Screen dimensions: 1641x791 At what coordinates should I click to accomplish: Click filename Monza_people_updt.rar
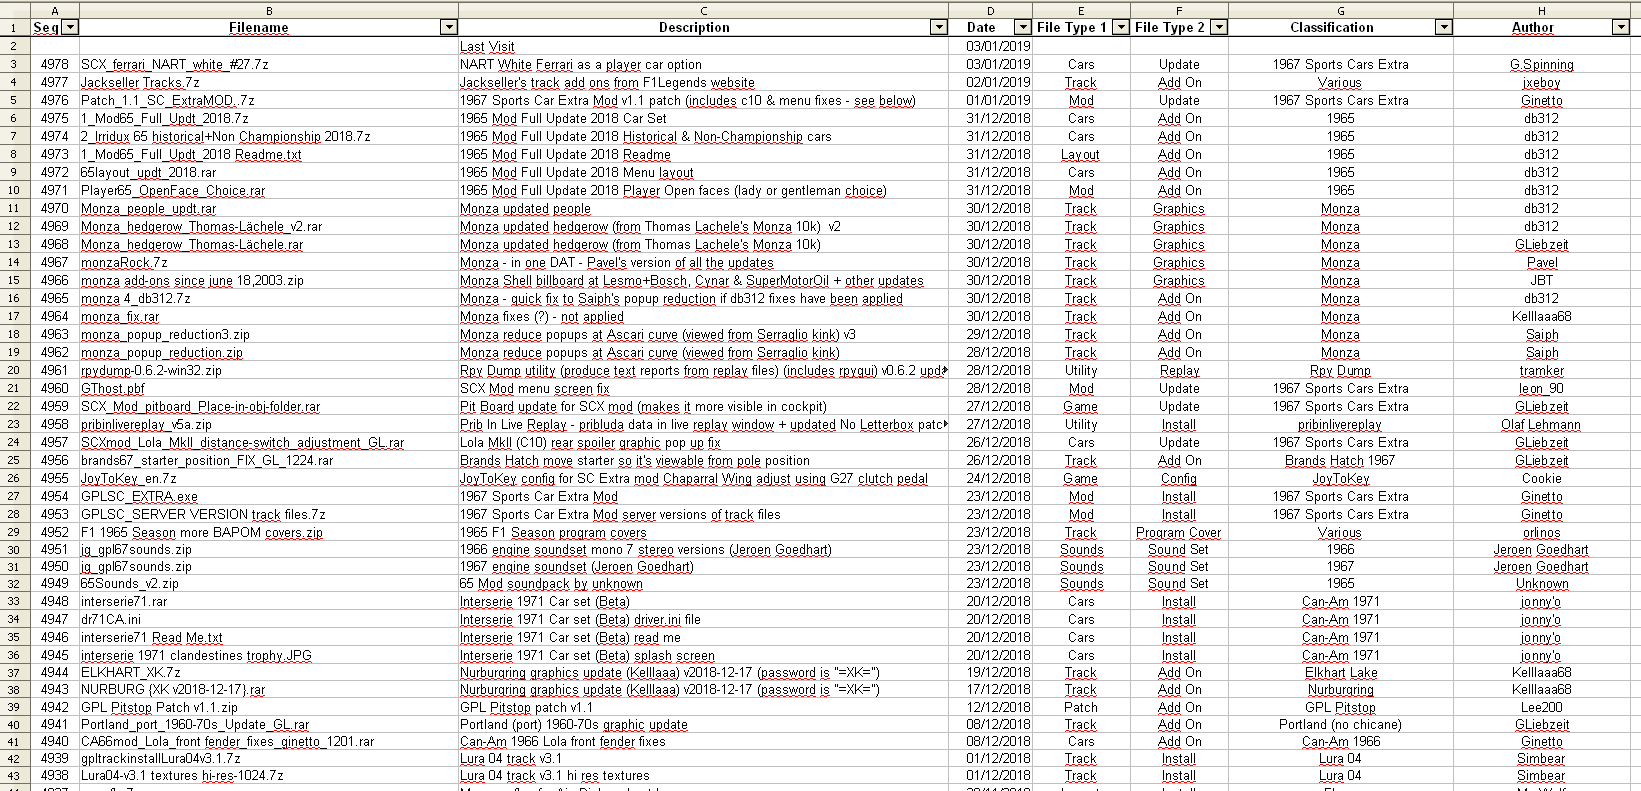click(x=148, y=208)
